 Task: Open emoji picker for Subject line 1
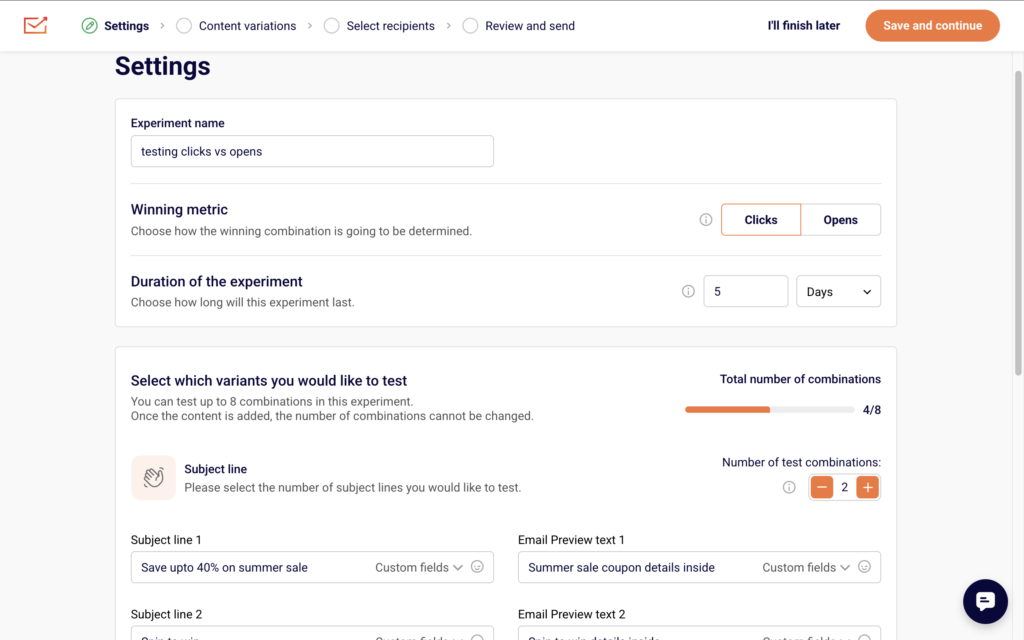pos(477,567)
